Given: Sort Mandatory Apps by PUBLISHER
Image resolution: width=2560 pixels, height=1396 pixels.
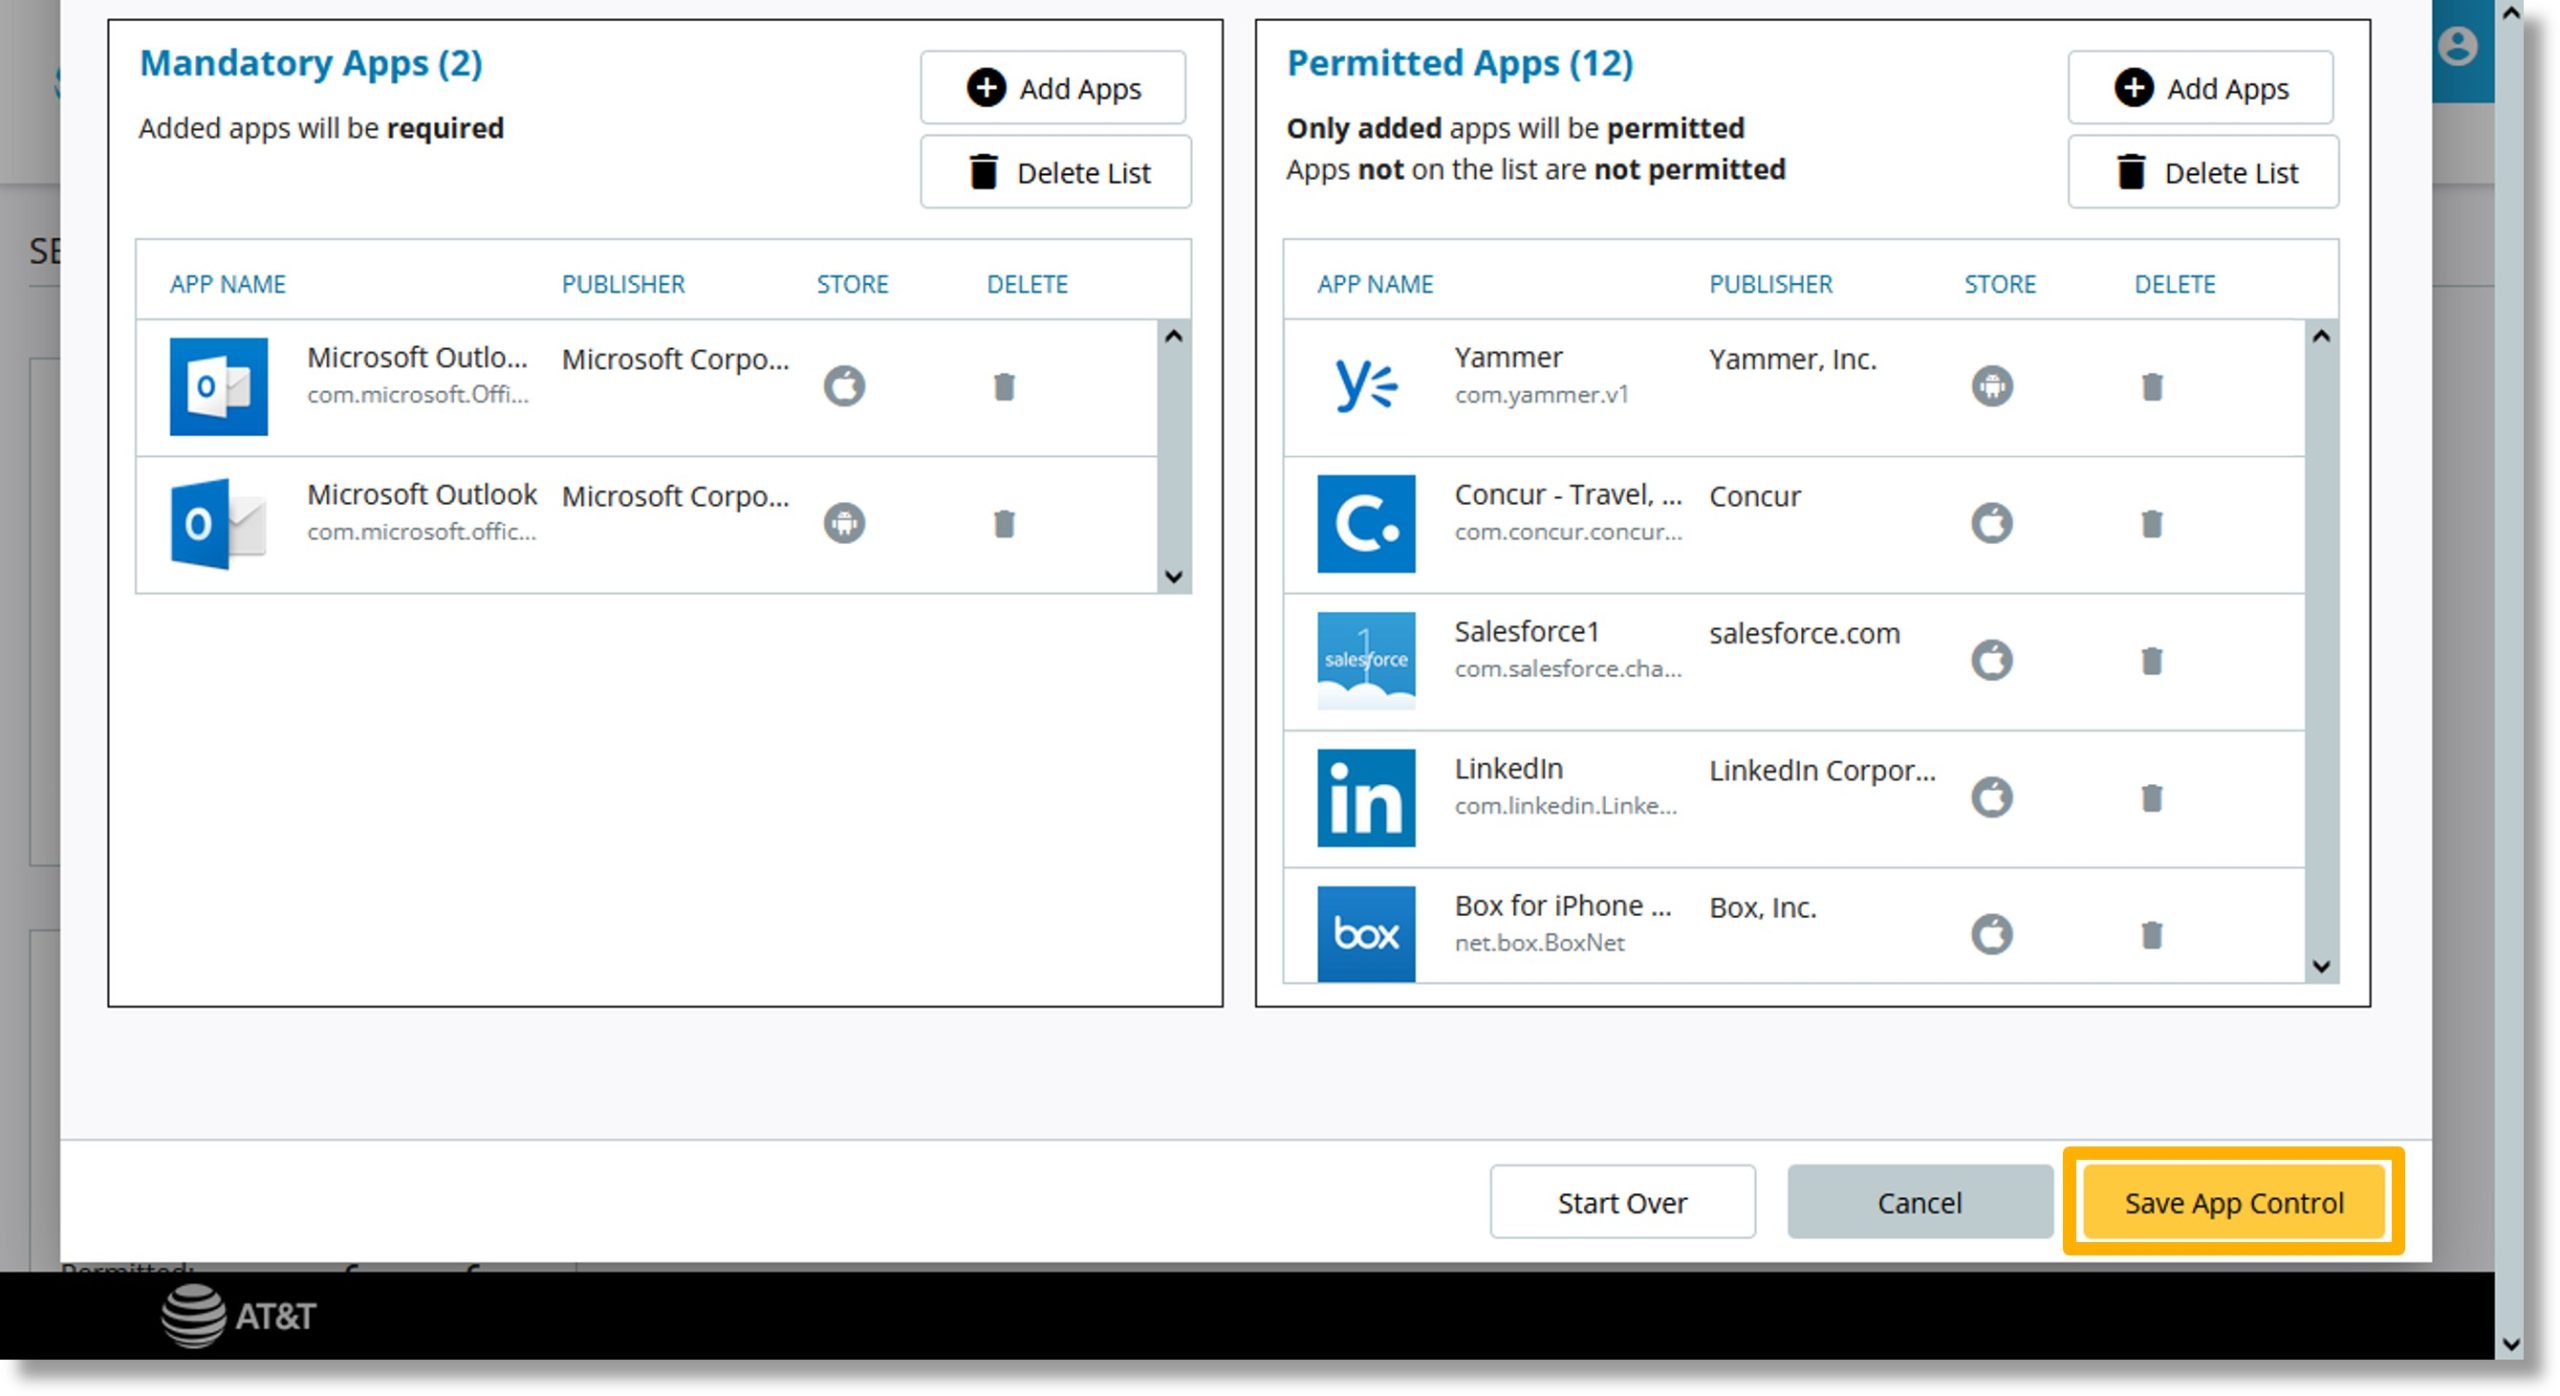Looking at the screenshot, I should click(x=623, y=284).
